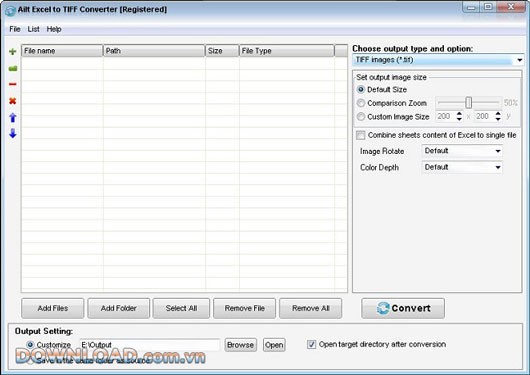Click the Remove File button
Viewport: 530px width, 375px height.
[244, 308]
